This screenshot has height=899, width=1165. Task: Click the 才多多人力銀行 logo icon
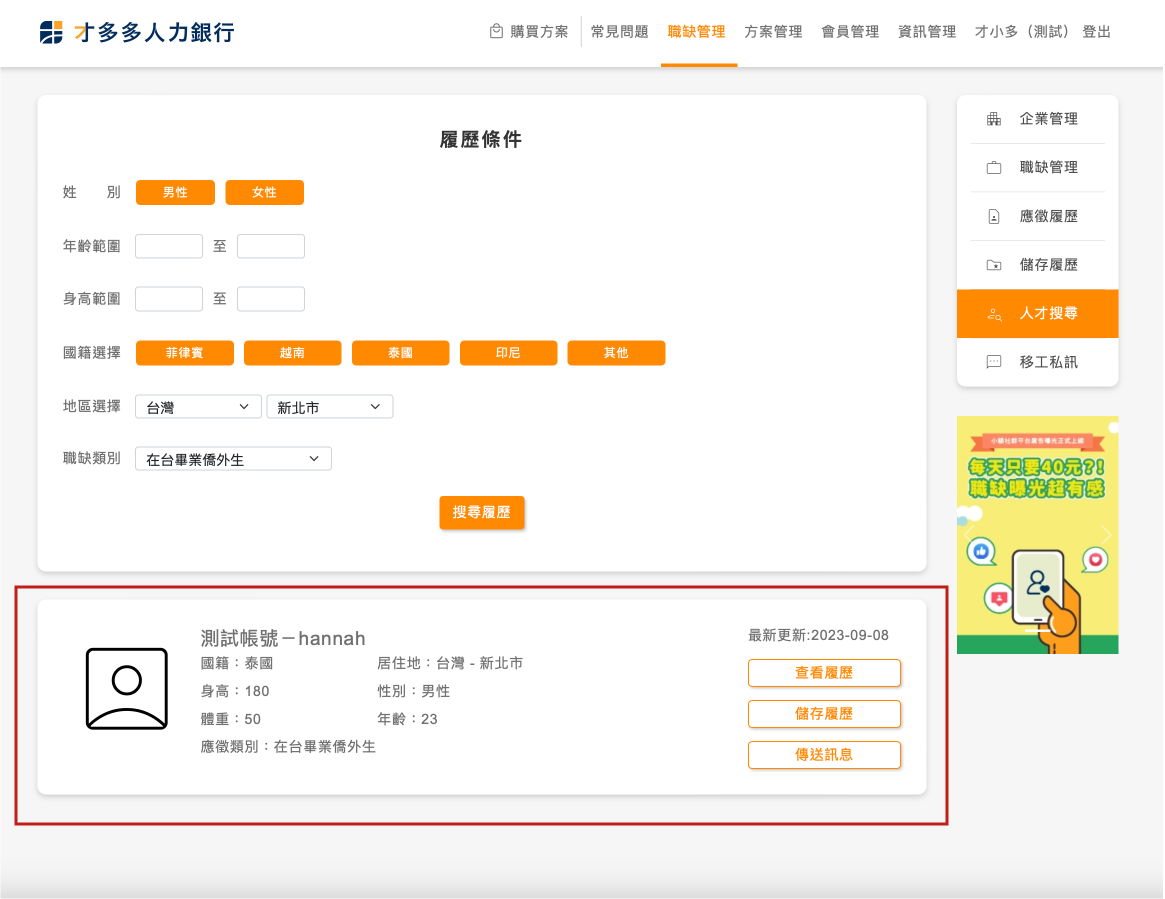51,32
